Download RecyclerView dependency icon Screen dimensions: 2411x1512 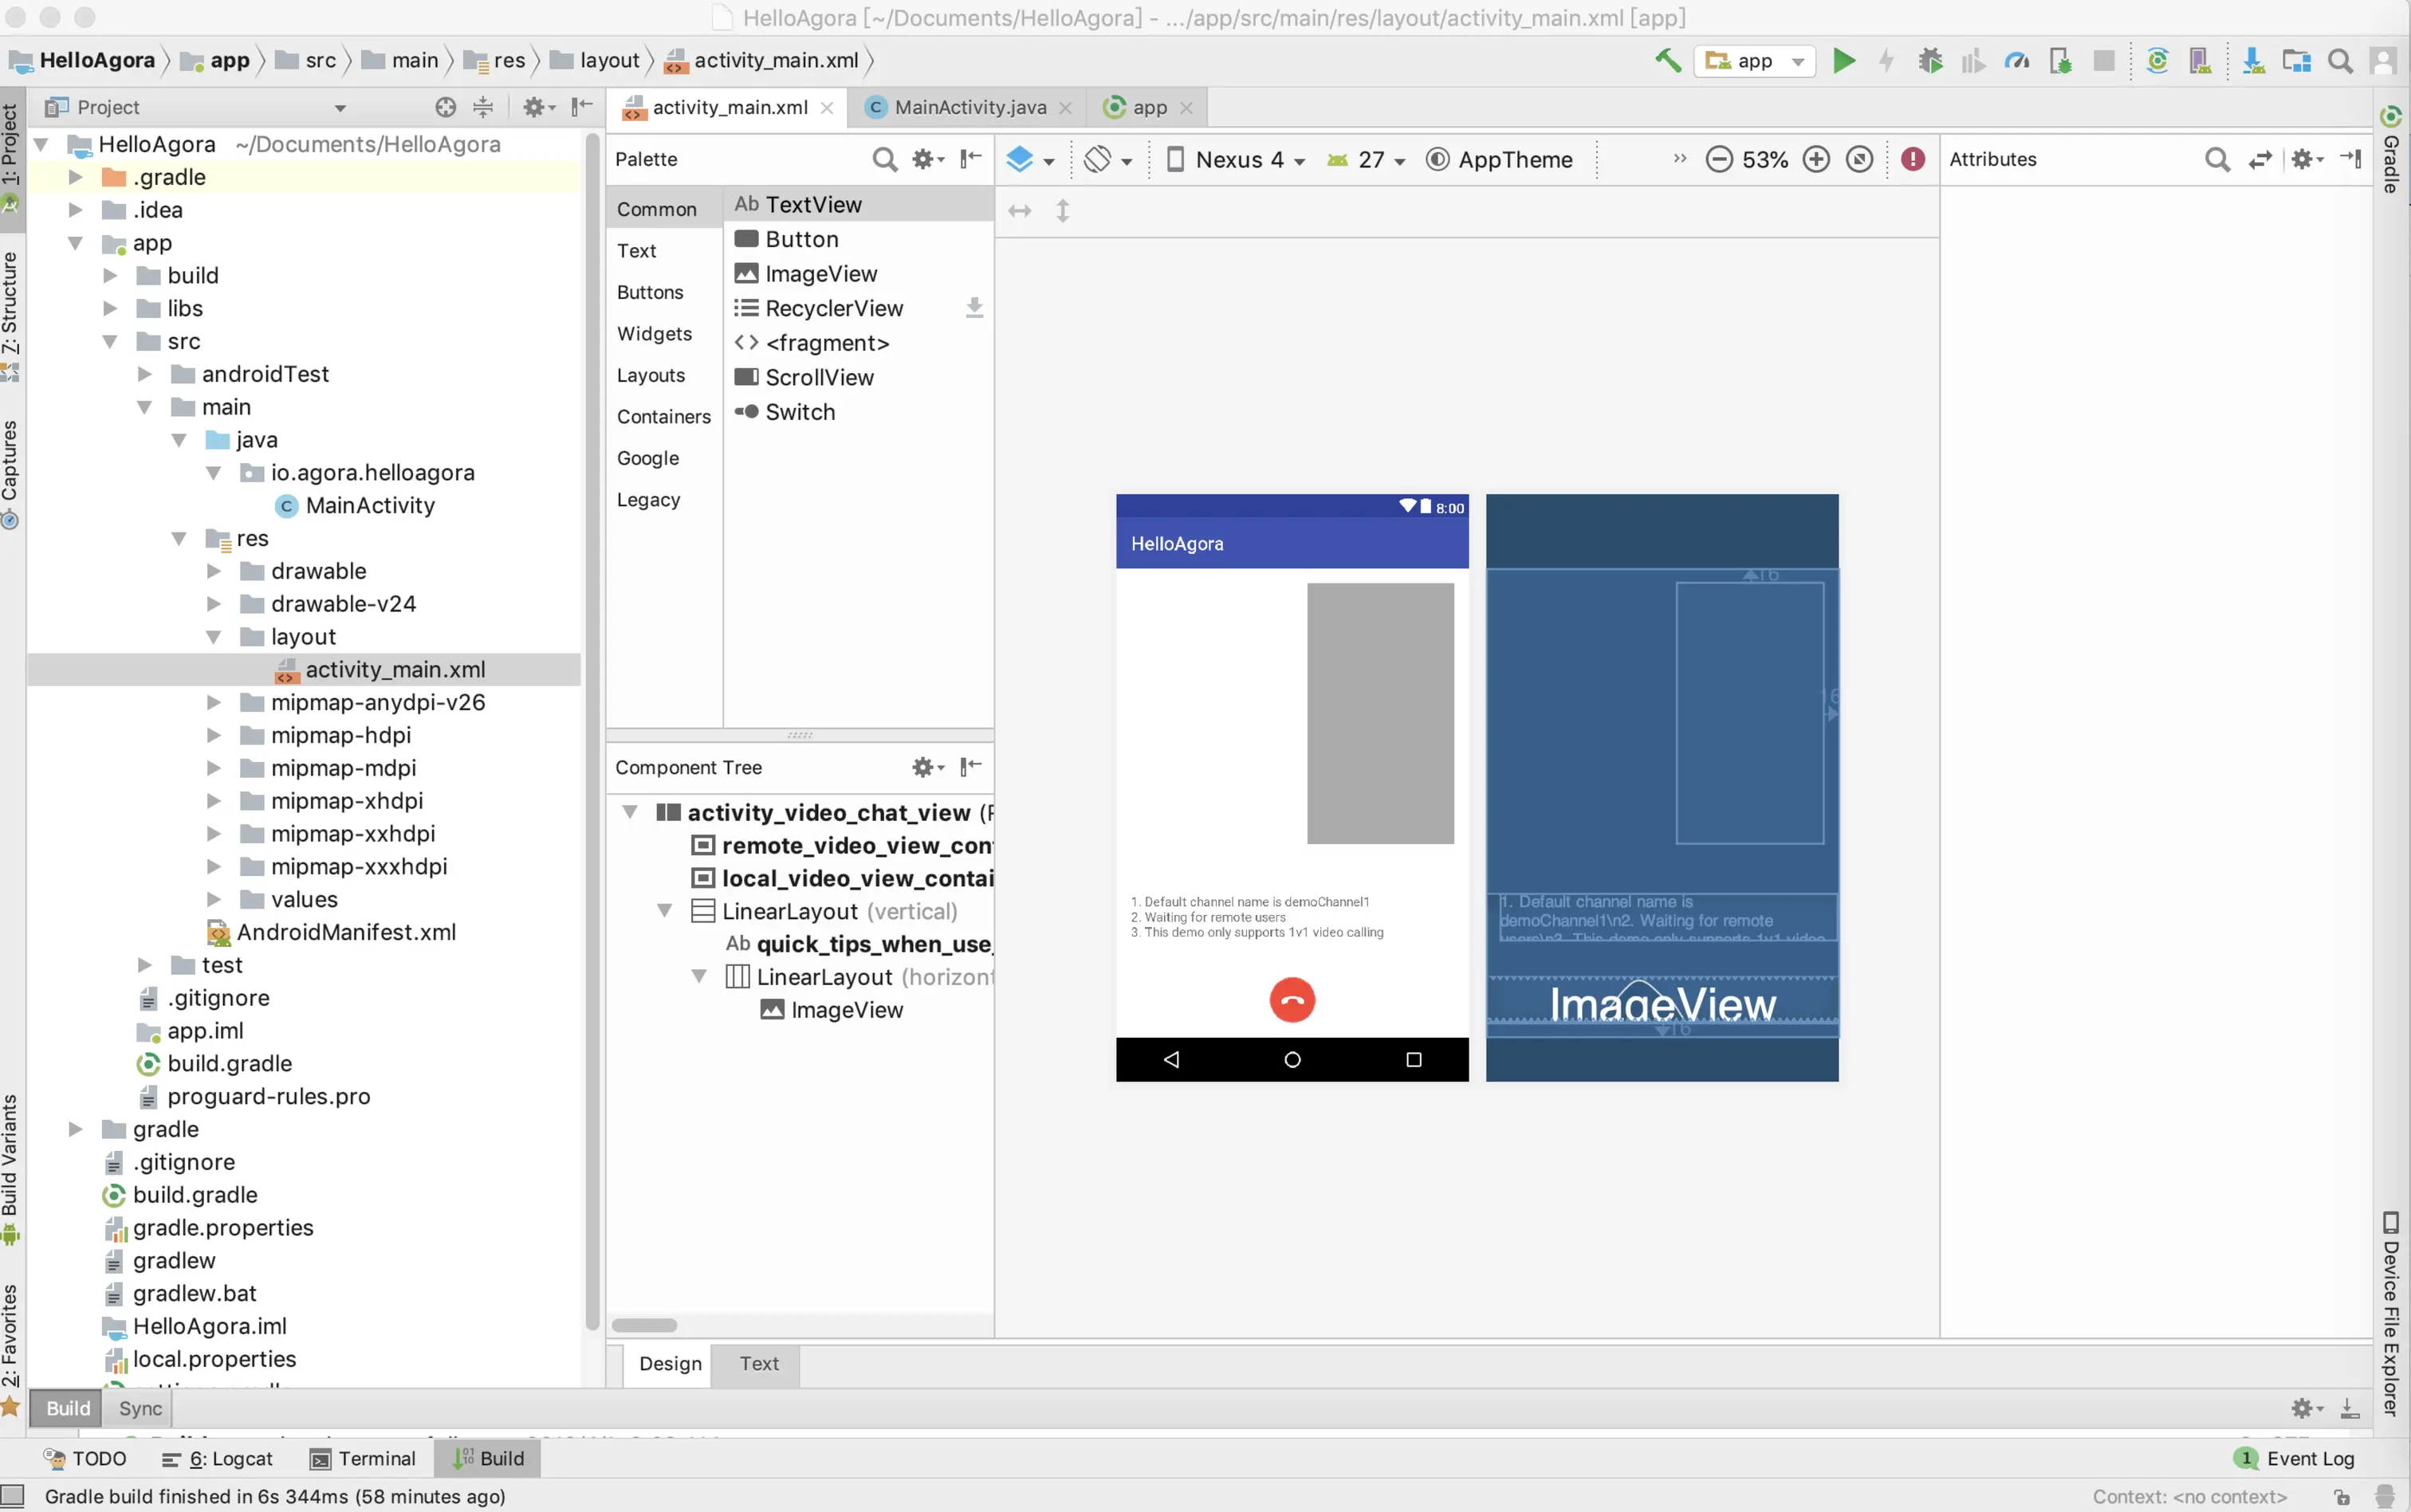pos(974,308)
